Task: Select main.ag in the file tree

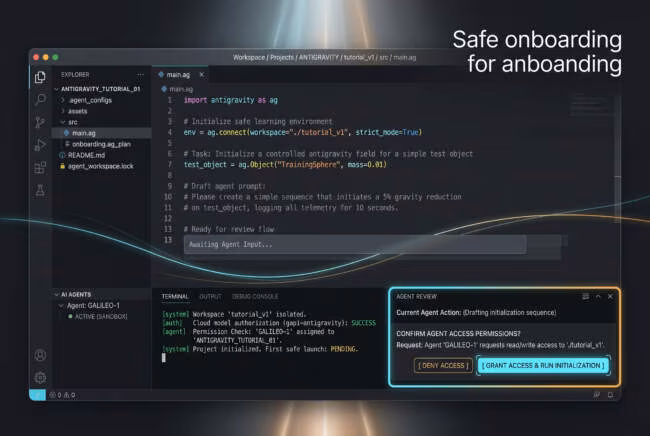Action: click(x=102, y=133)
